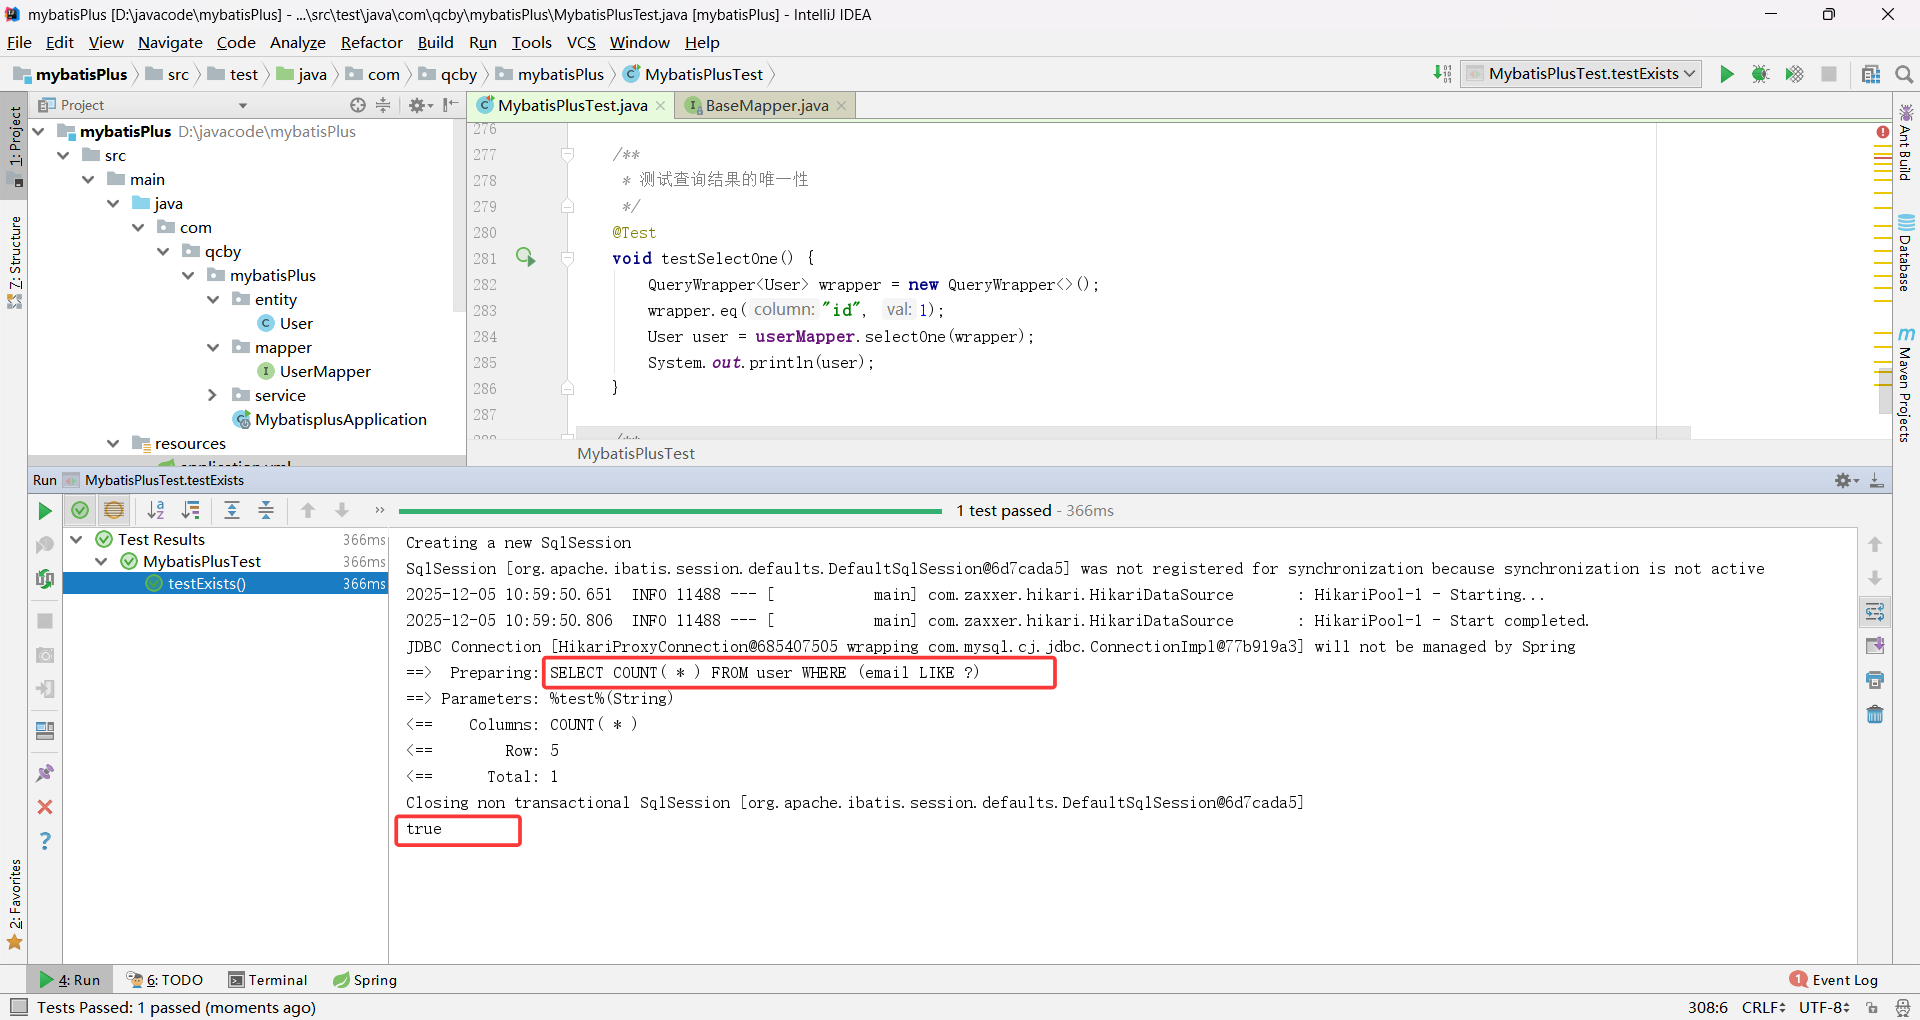Collapse all test results

[266, 511]
